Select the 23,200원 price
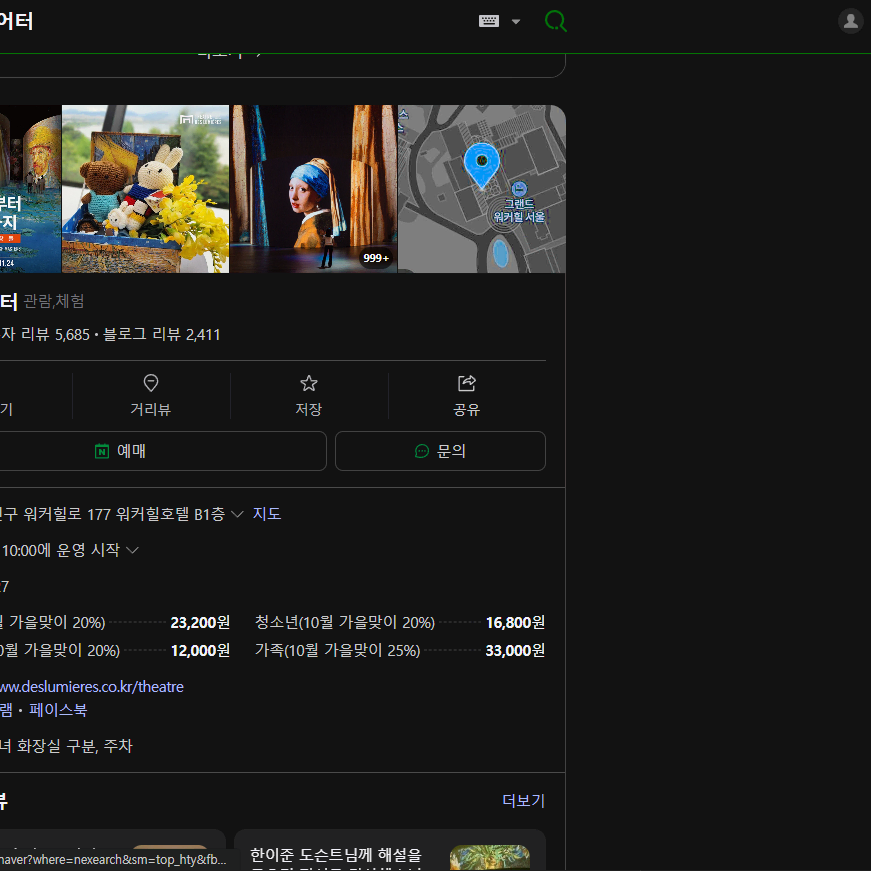The width and height of the screenshot is (871, 871). [x=200, y=623]
